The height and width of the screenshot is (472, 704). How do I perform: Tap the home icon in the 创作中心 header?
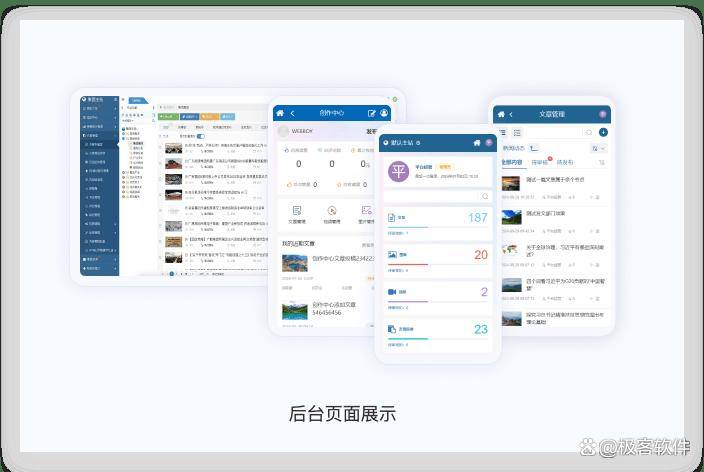pos(280,113)
